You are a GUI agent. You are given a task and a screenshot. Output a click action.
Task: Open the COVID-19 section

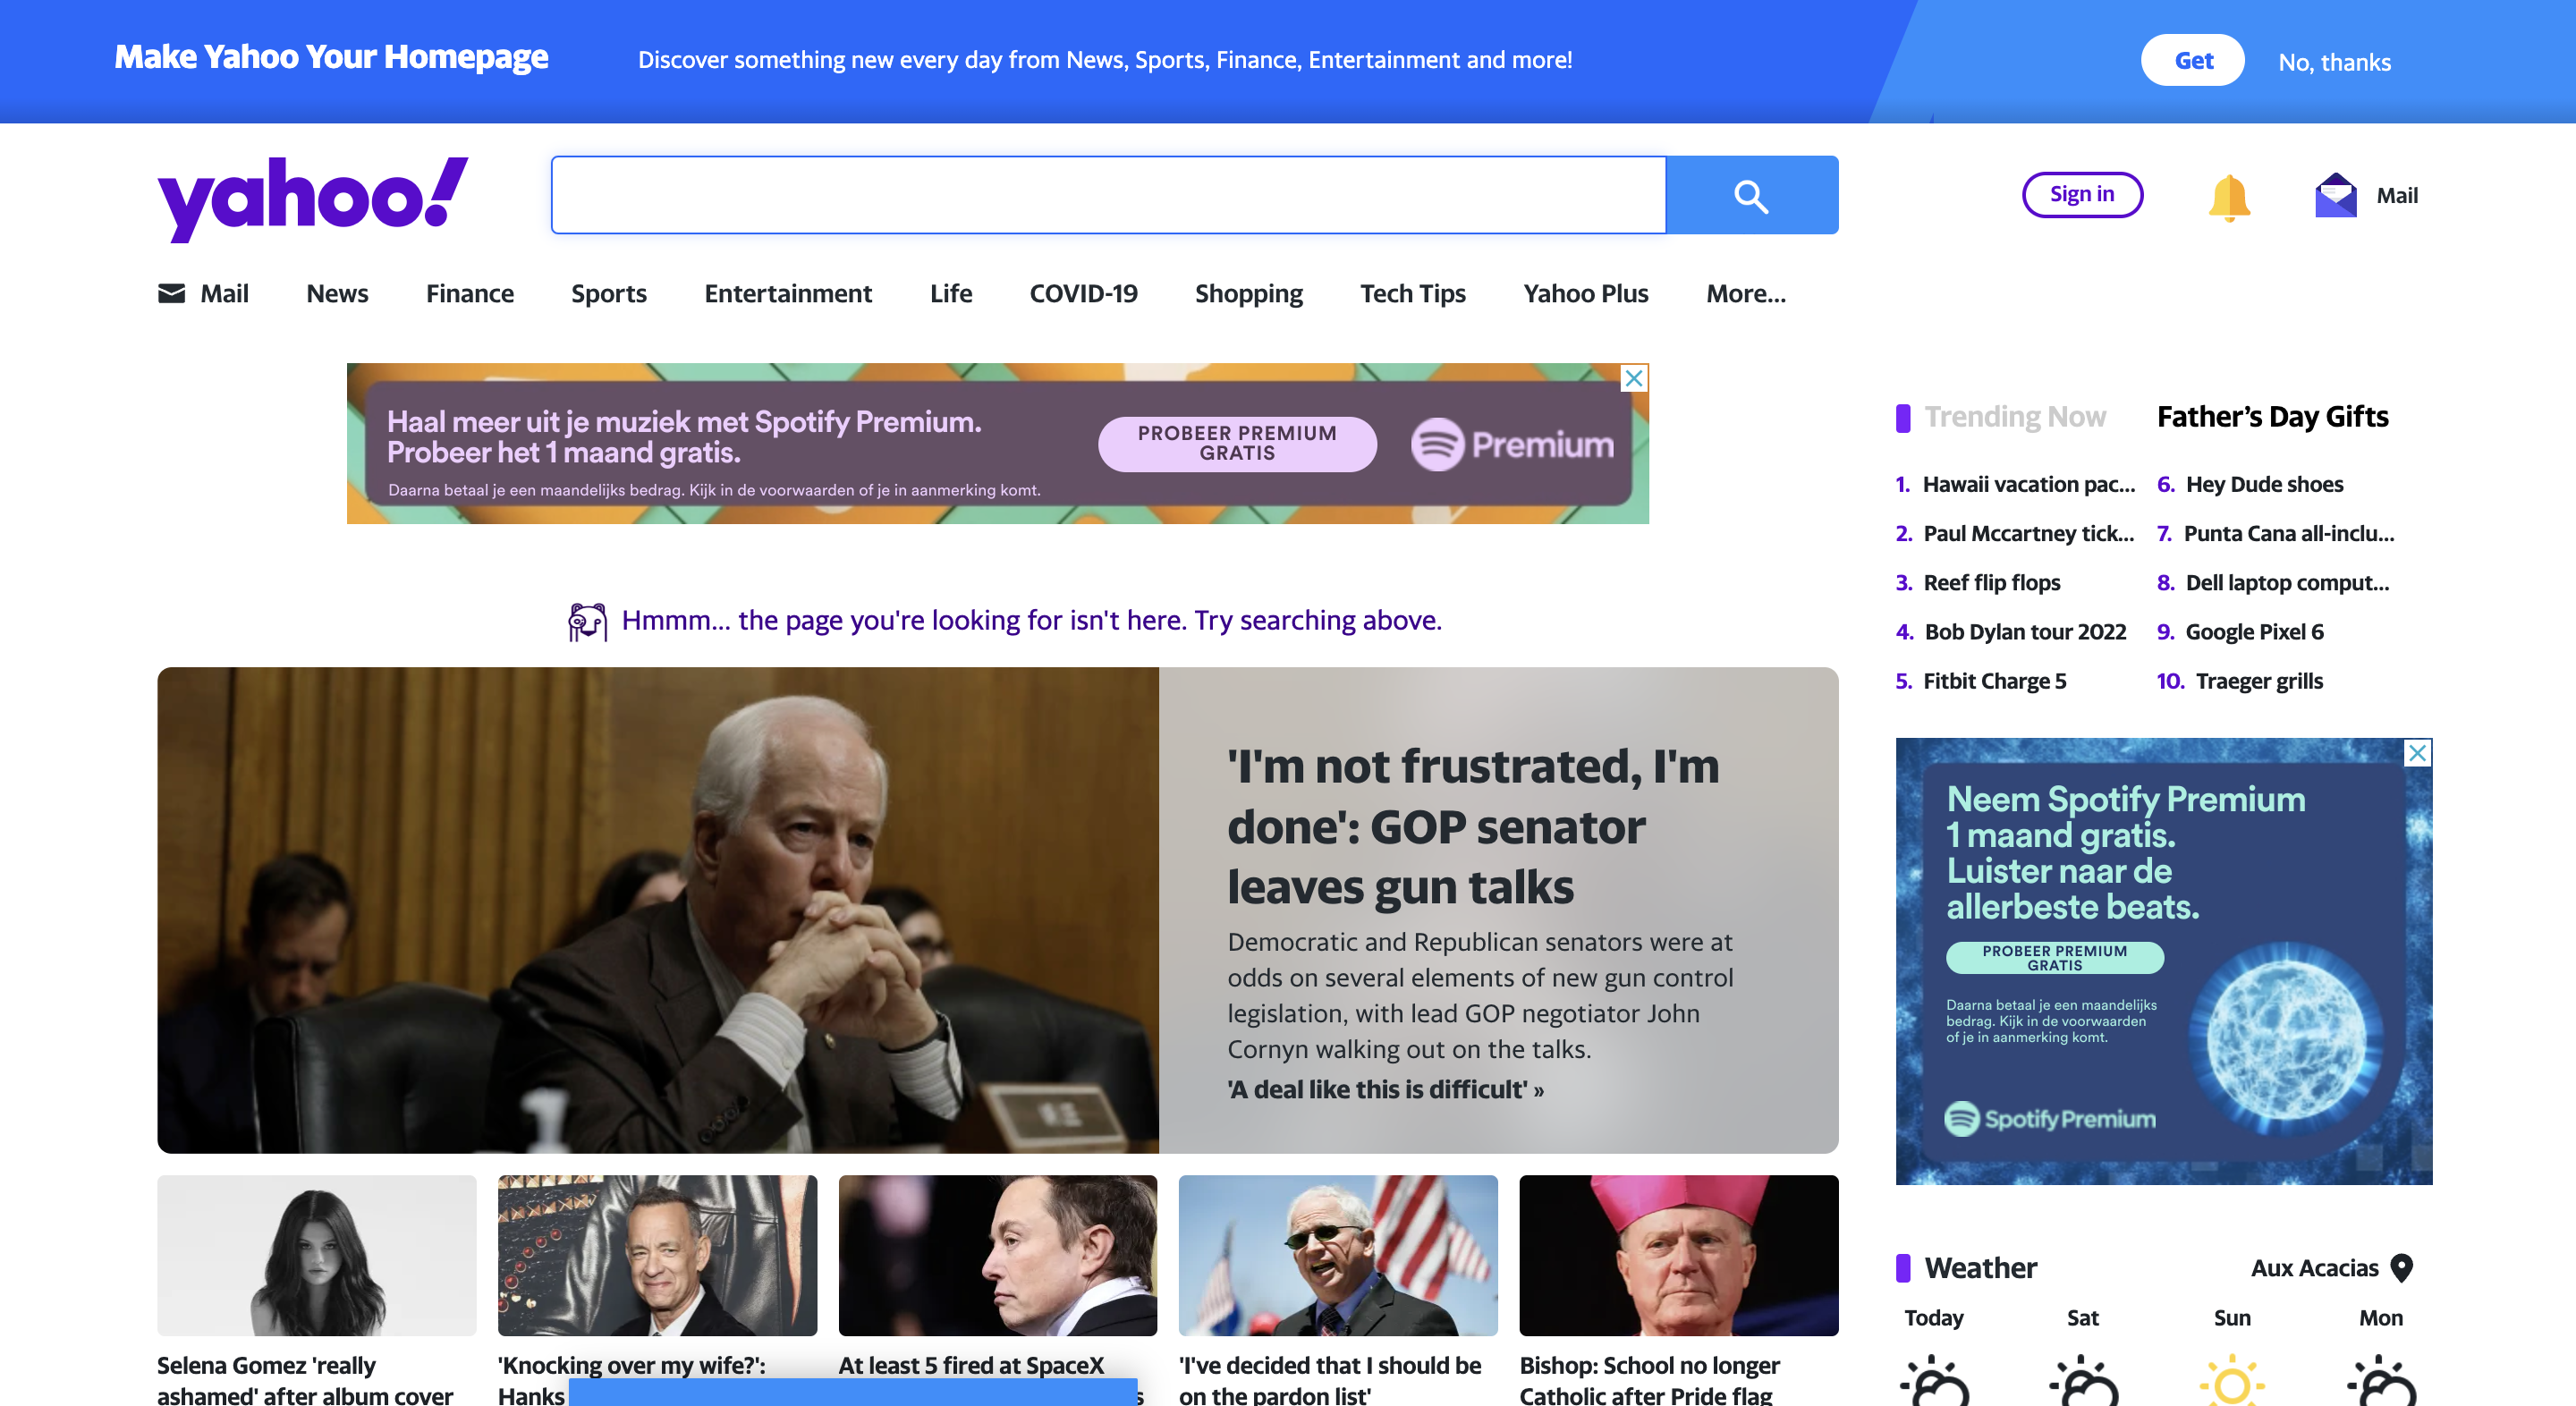pyautogui.click(x=1083, y=293)
